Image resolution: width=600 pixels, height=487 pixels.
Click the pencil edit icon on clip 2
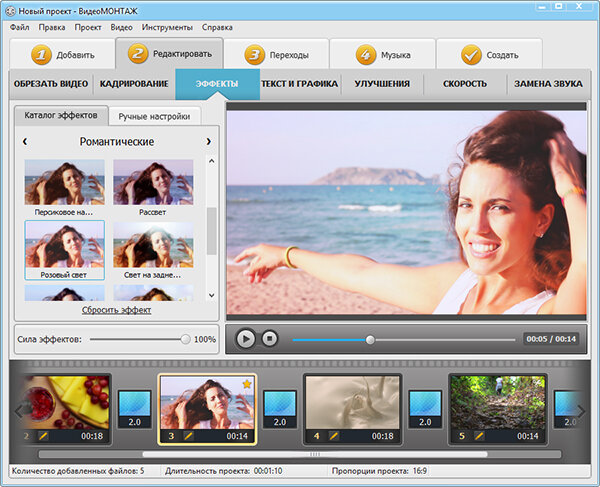43,436
